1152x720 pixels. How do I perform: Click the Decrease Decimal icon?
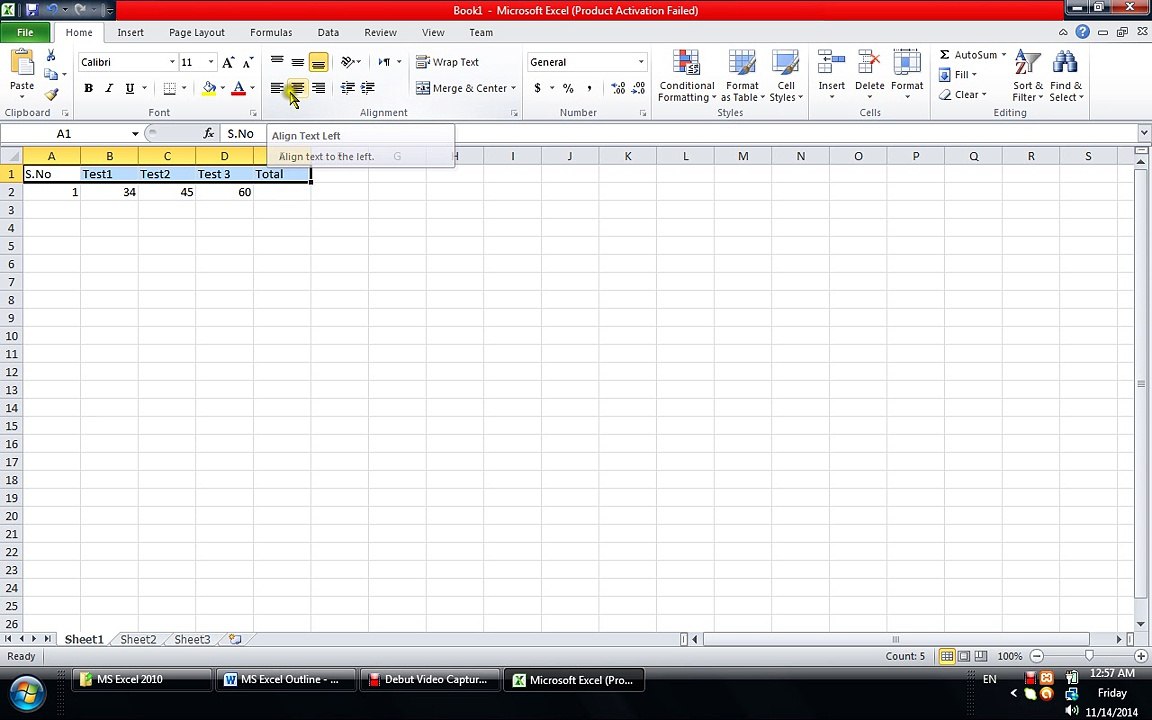[x=638, y=88]
